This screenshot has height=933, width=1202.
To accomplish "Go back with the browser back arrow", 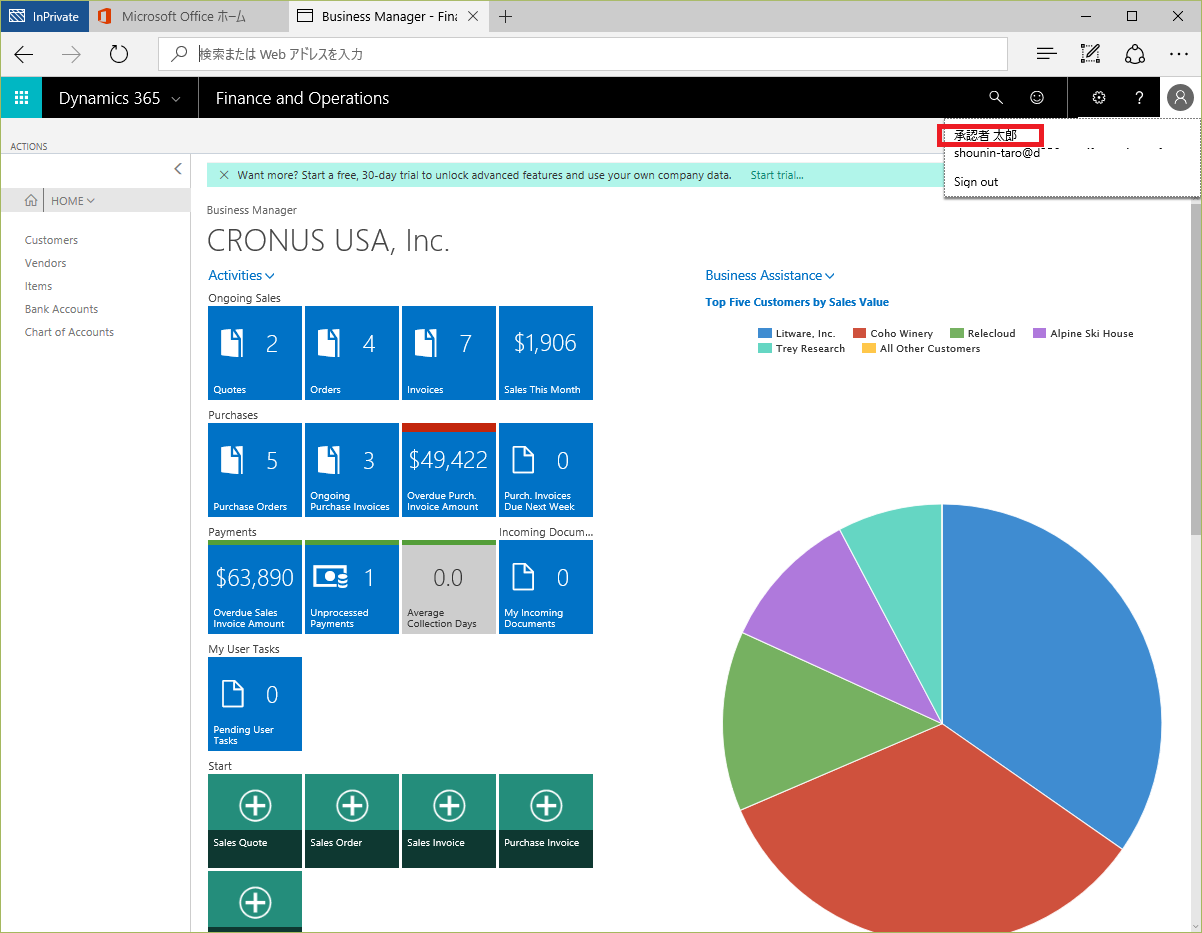I will click(x=24, y=54).
